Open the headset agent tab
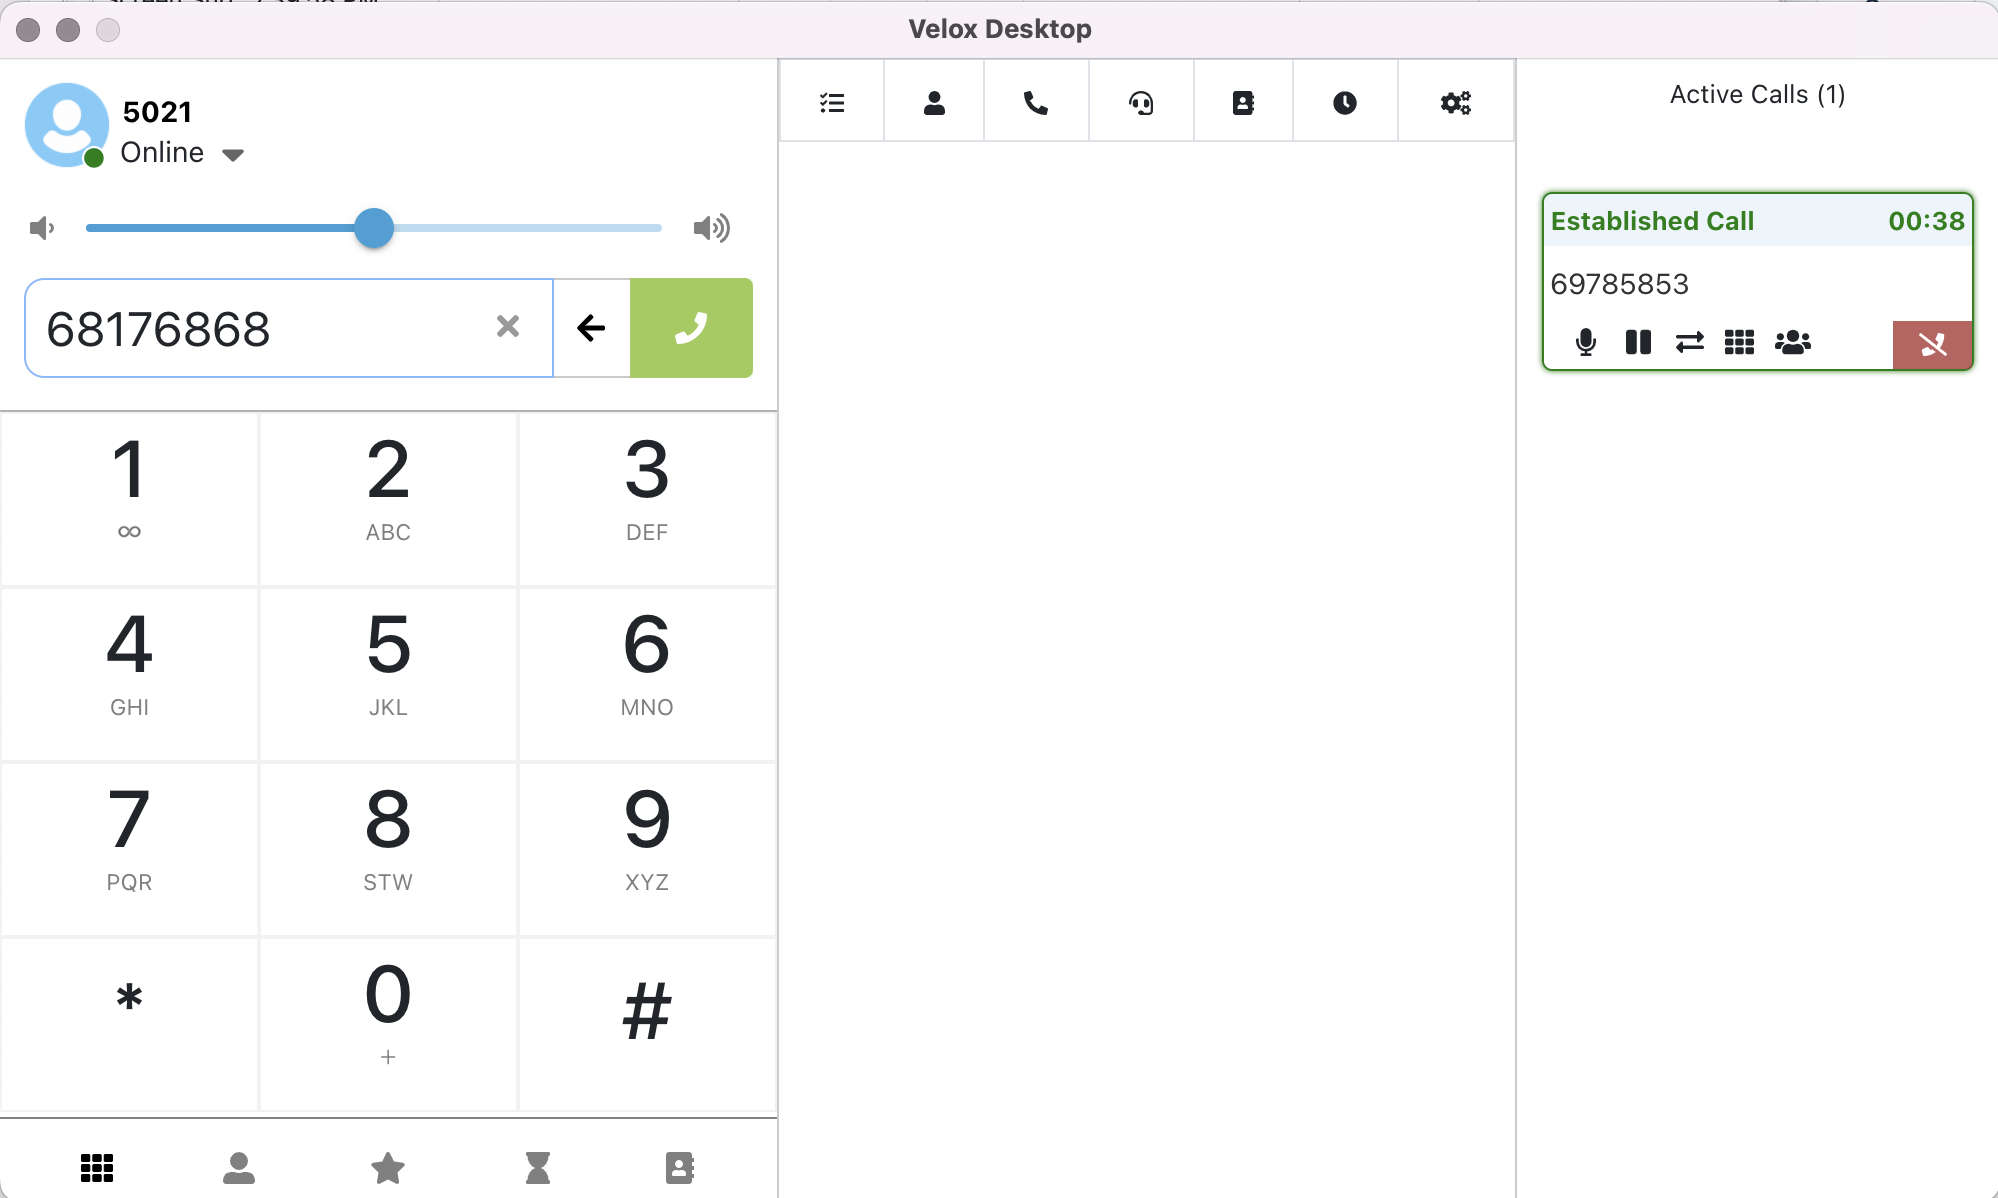The height and width of the screenshot is (1198, 1998). (x=1140, y=102)
